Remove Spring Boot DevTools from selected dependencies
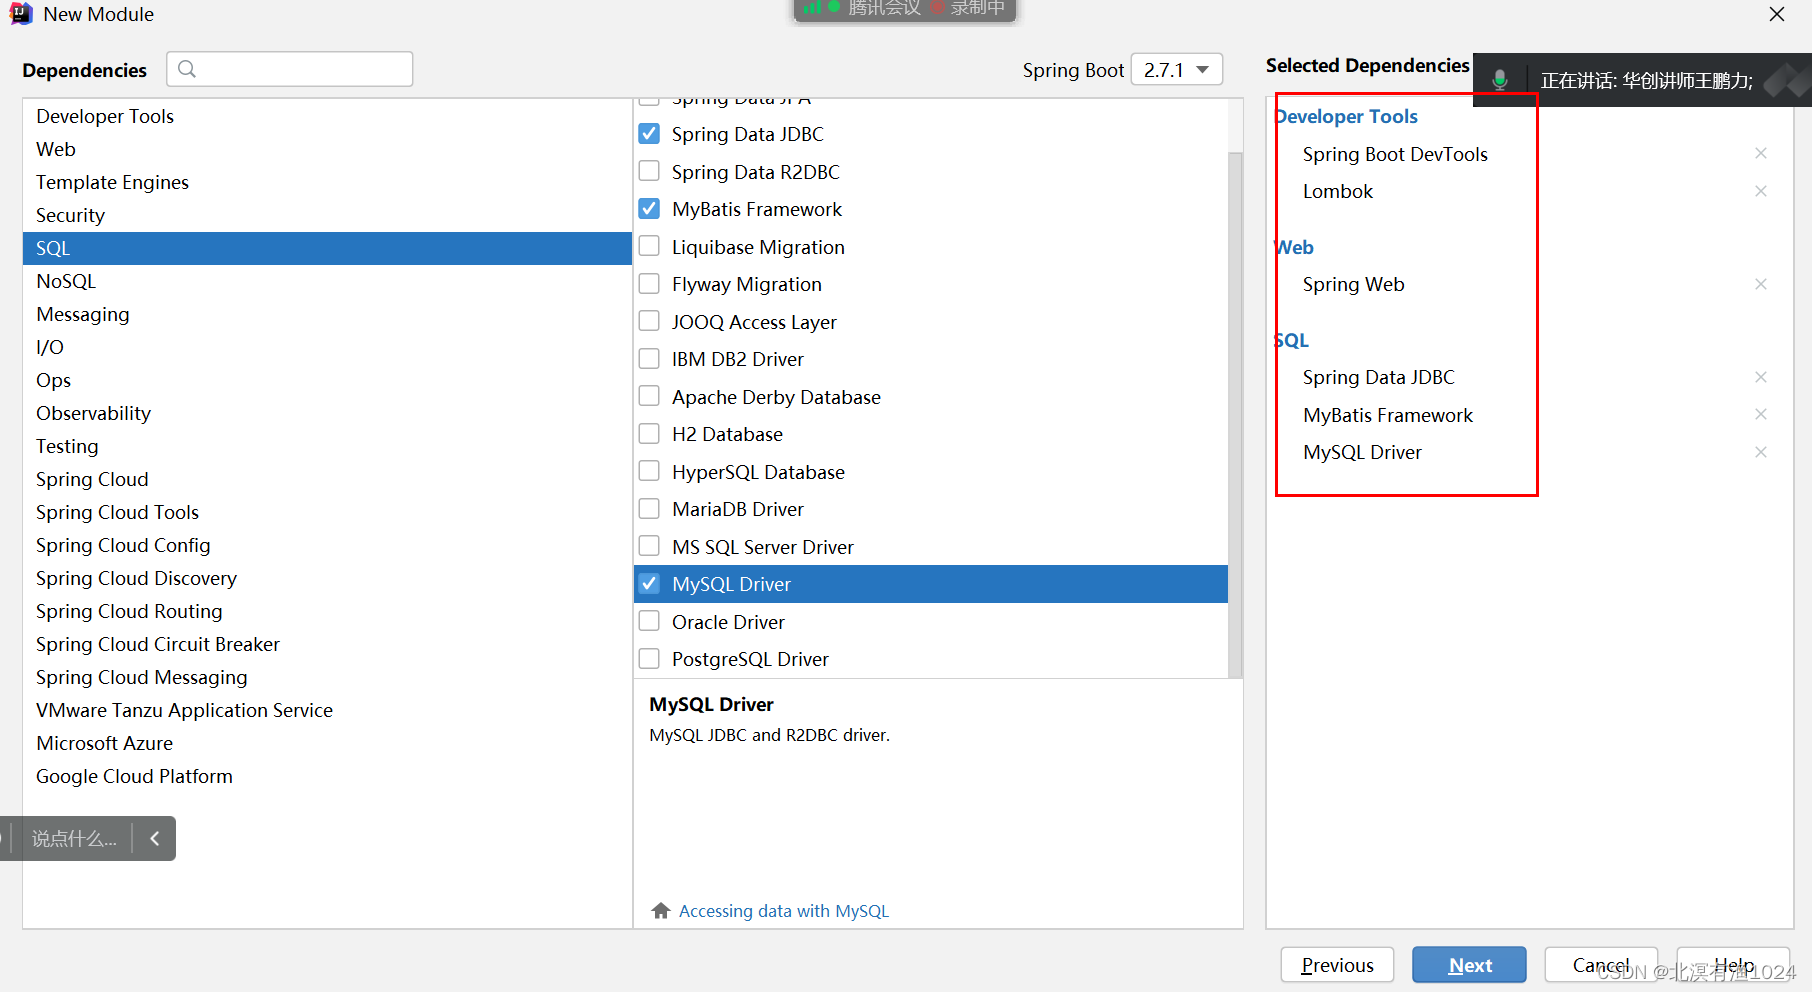Screen dimensions: 1812x992 pyautogui.click(x=1761, y=153)
